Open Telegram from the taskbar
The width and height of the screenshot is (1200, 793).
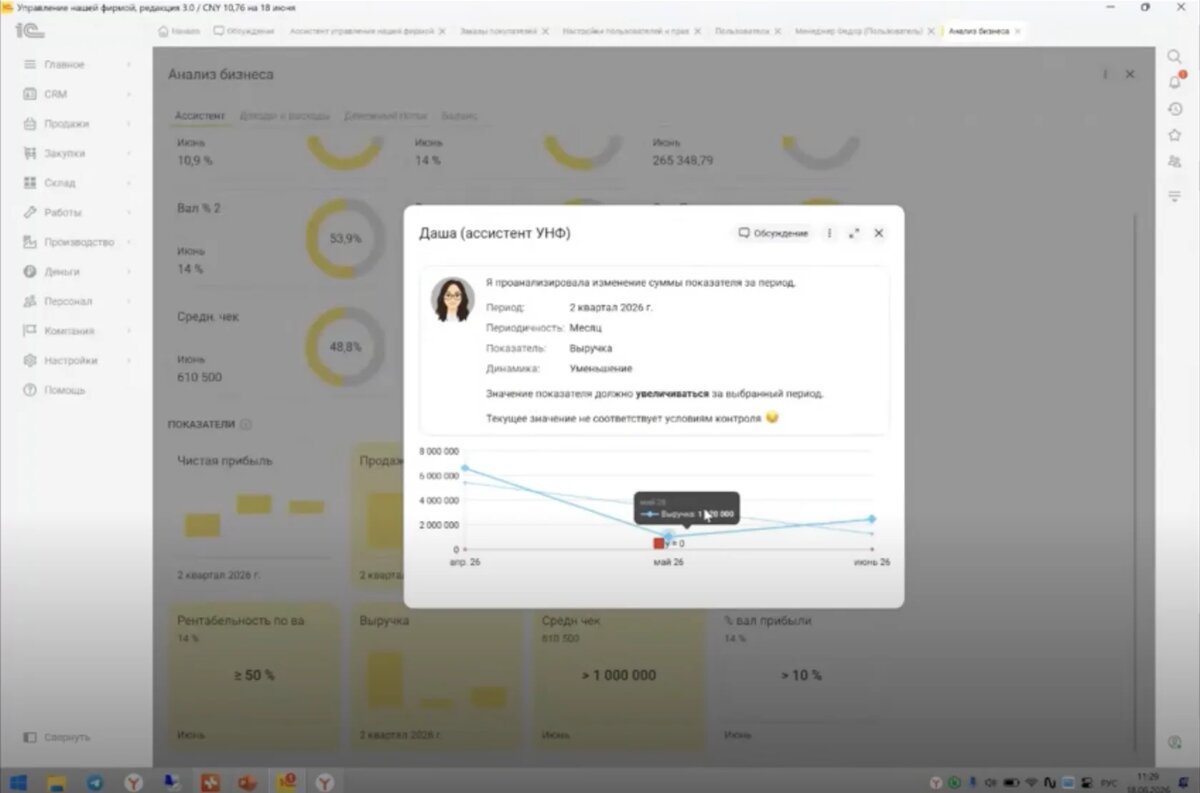(x=94, y=781)
